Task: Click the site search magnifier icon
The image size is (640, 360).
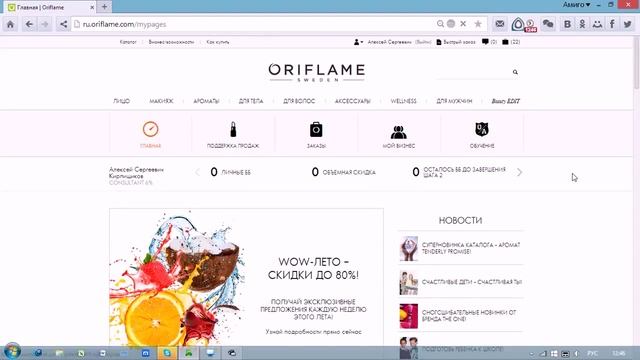Action: pyautogui.click(x=516, y=72)
